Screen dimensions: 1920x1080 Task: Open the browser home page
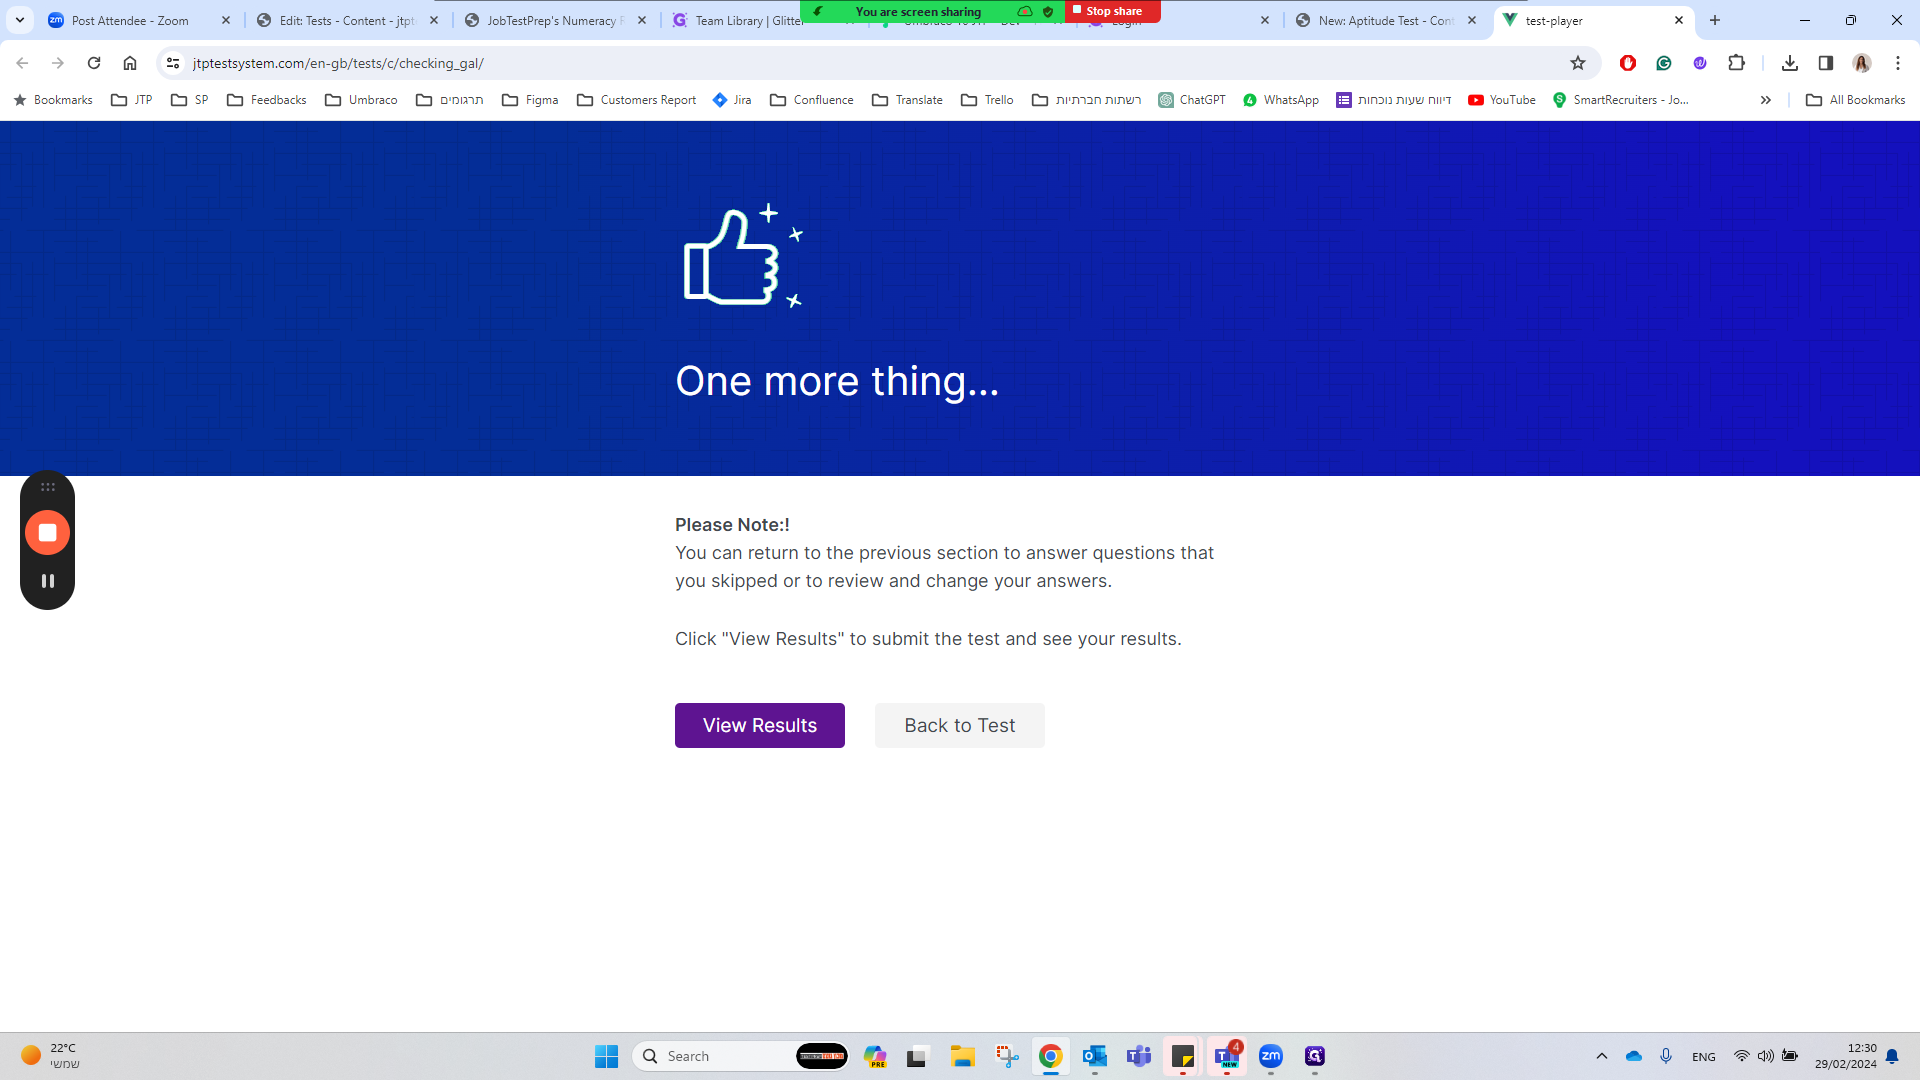click(x=130, y=63)
